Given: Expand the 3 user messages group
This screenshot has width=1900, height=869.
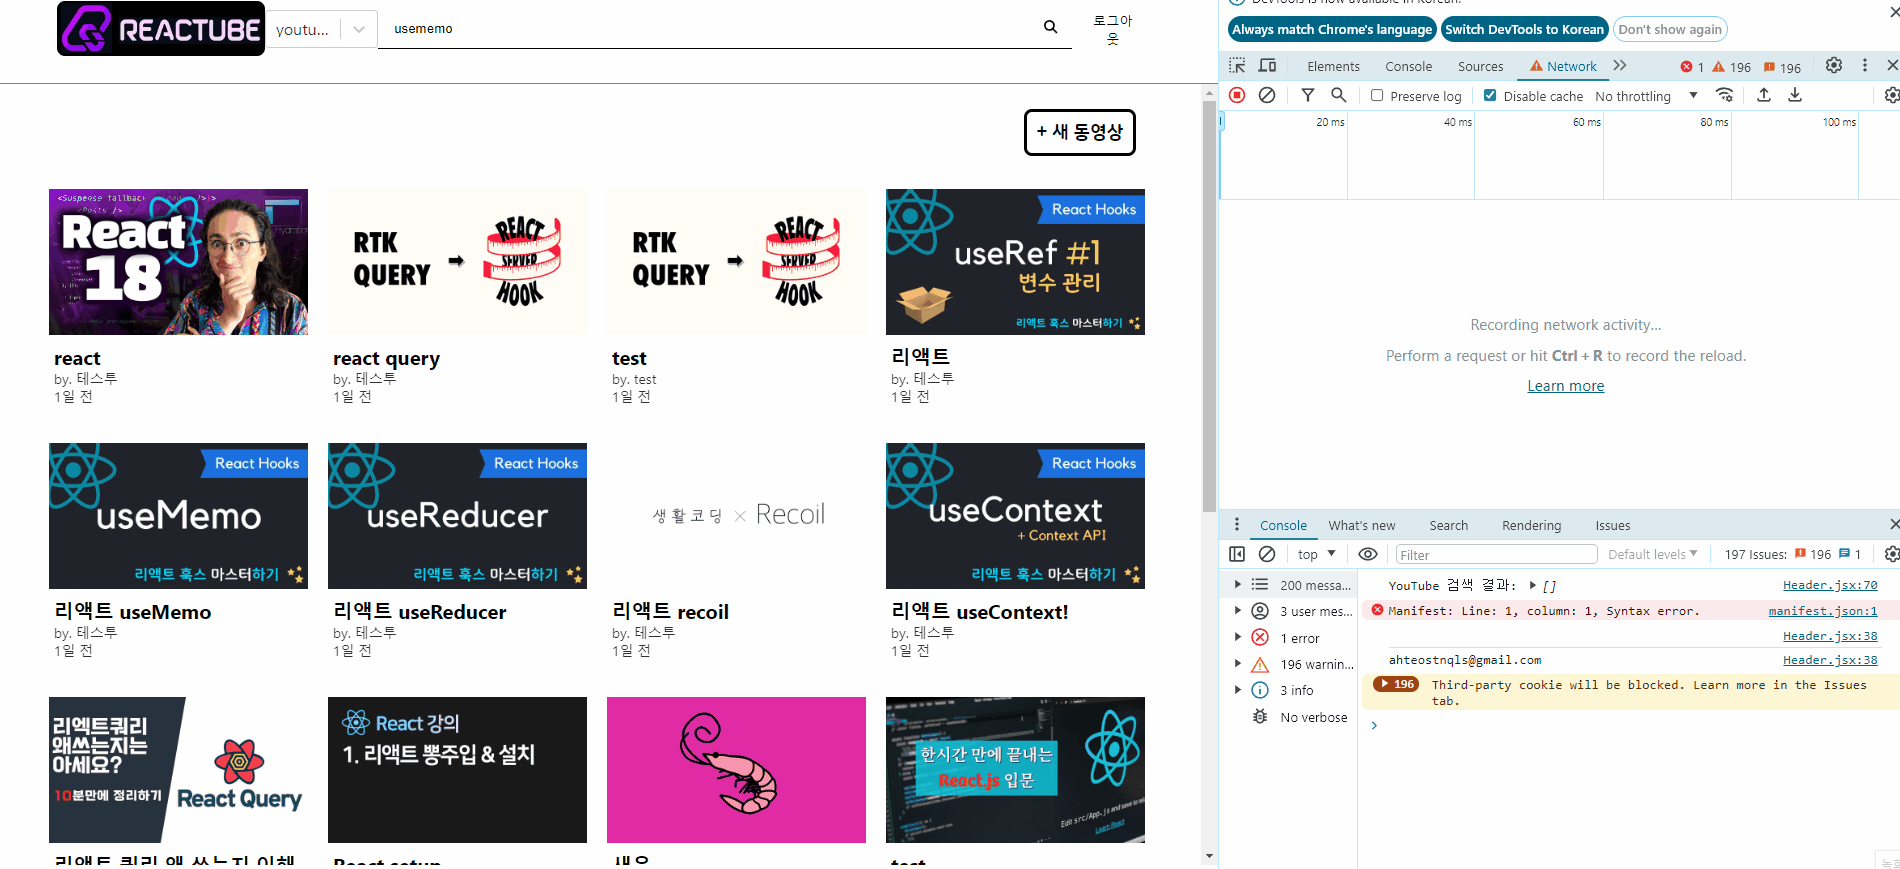Looking at the screenshot, I should 1237,610.
